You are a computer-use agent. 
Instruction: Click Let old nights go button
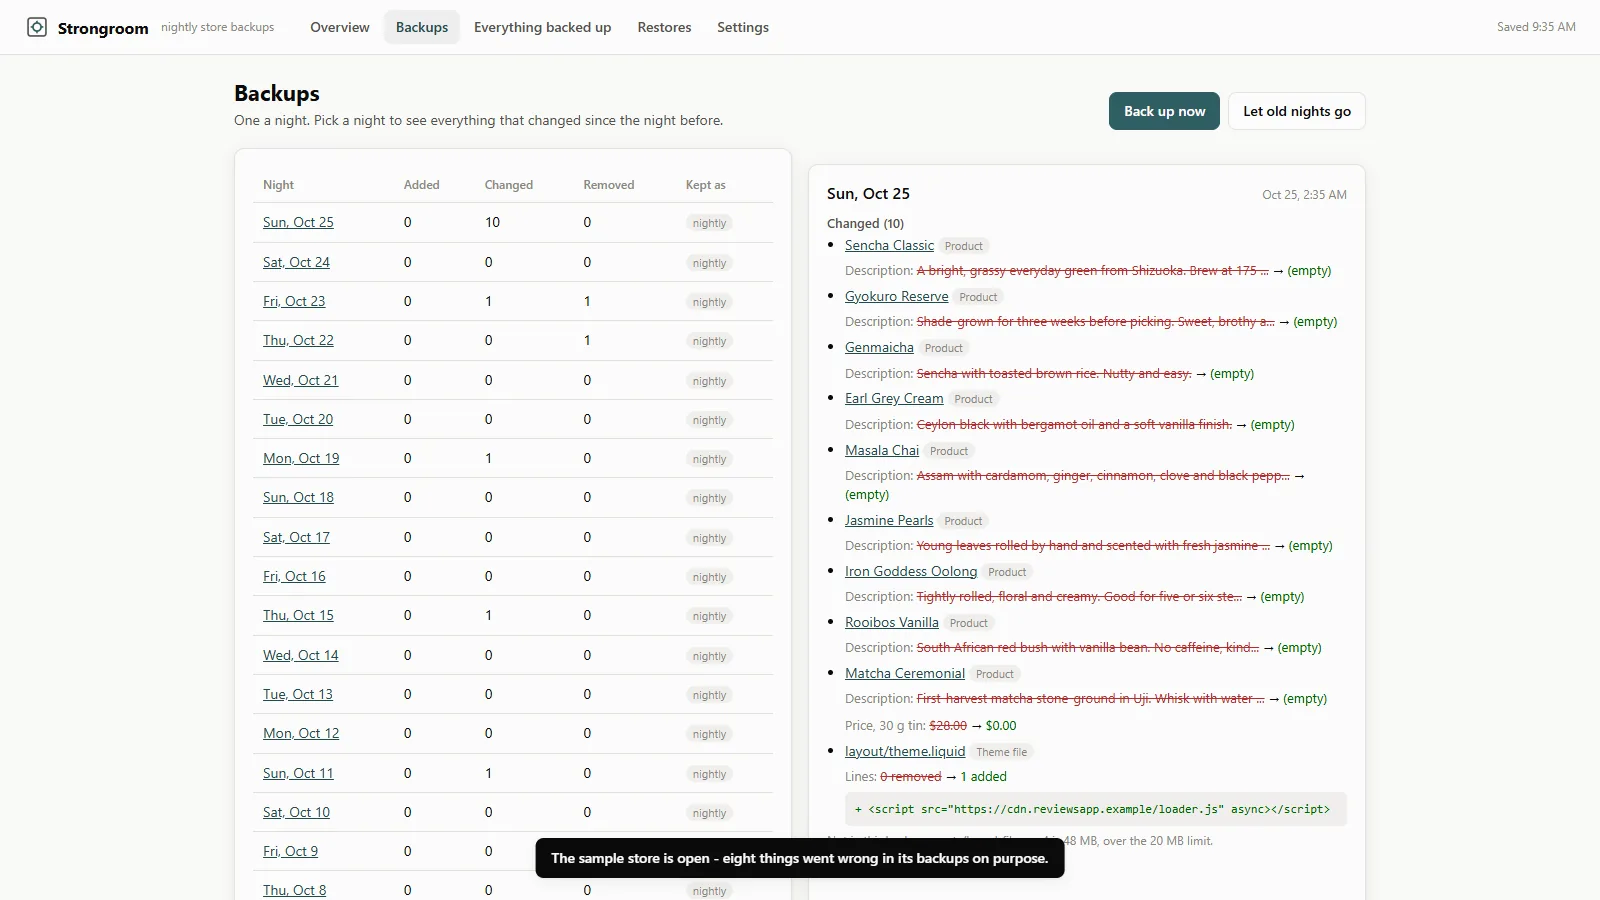[1297, 111]
